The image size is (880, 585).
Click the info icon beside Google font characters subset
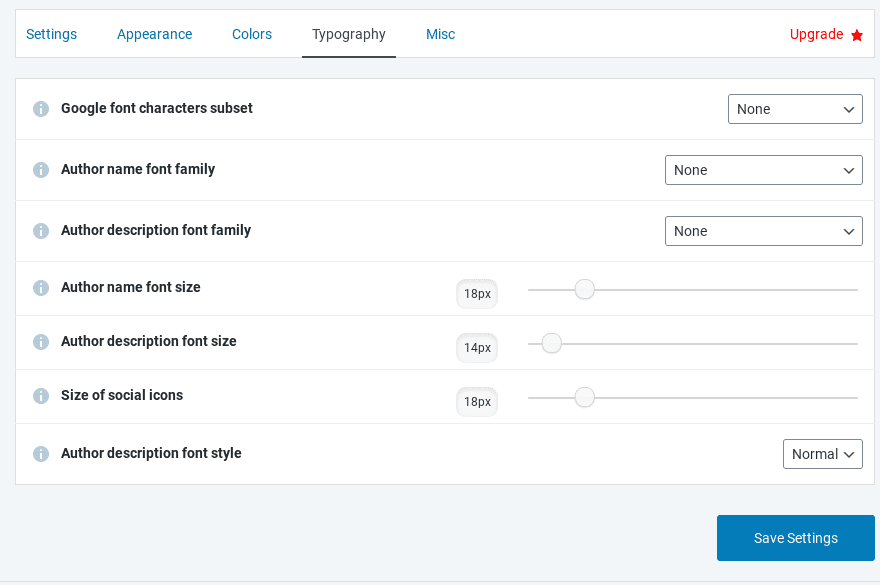coord(40,108)
